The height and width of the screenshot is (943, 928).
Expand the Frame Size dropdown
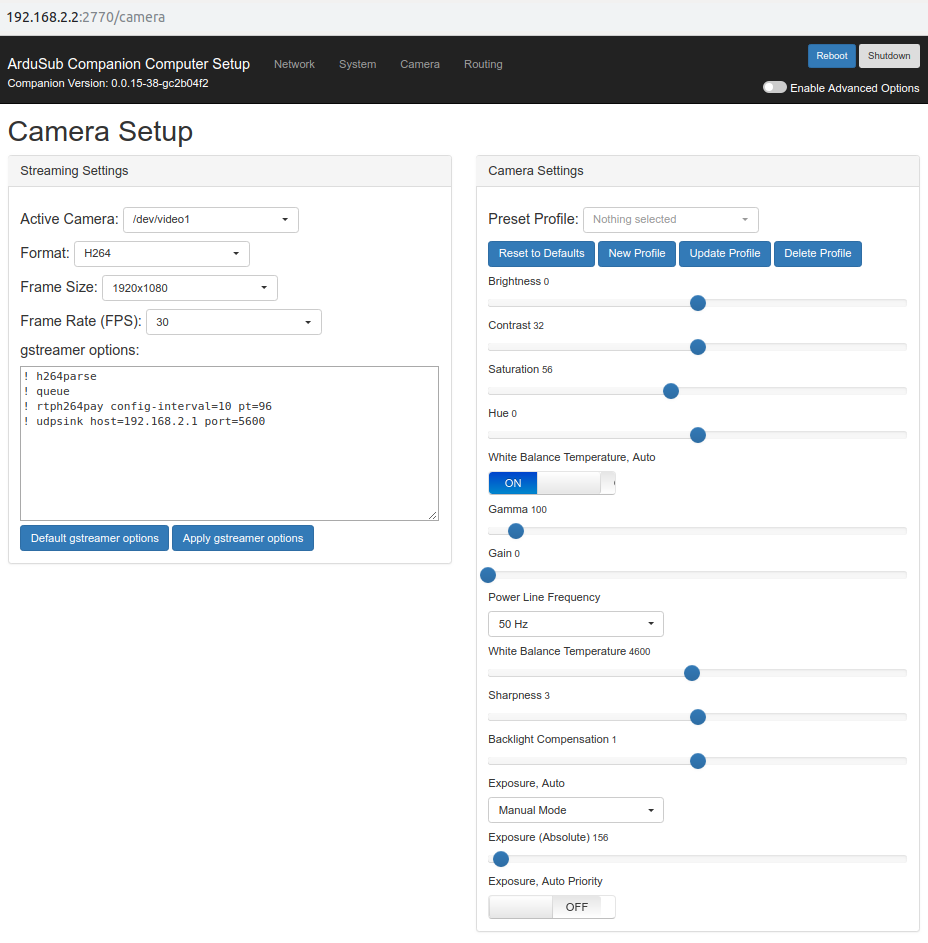pos(190,288)
